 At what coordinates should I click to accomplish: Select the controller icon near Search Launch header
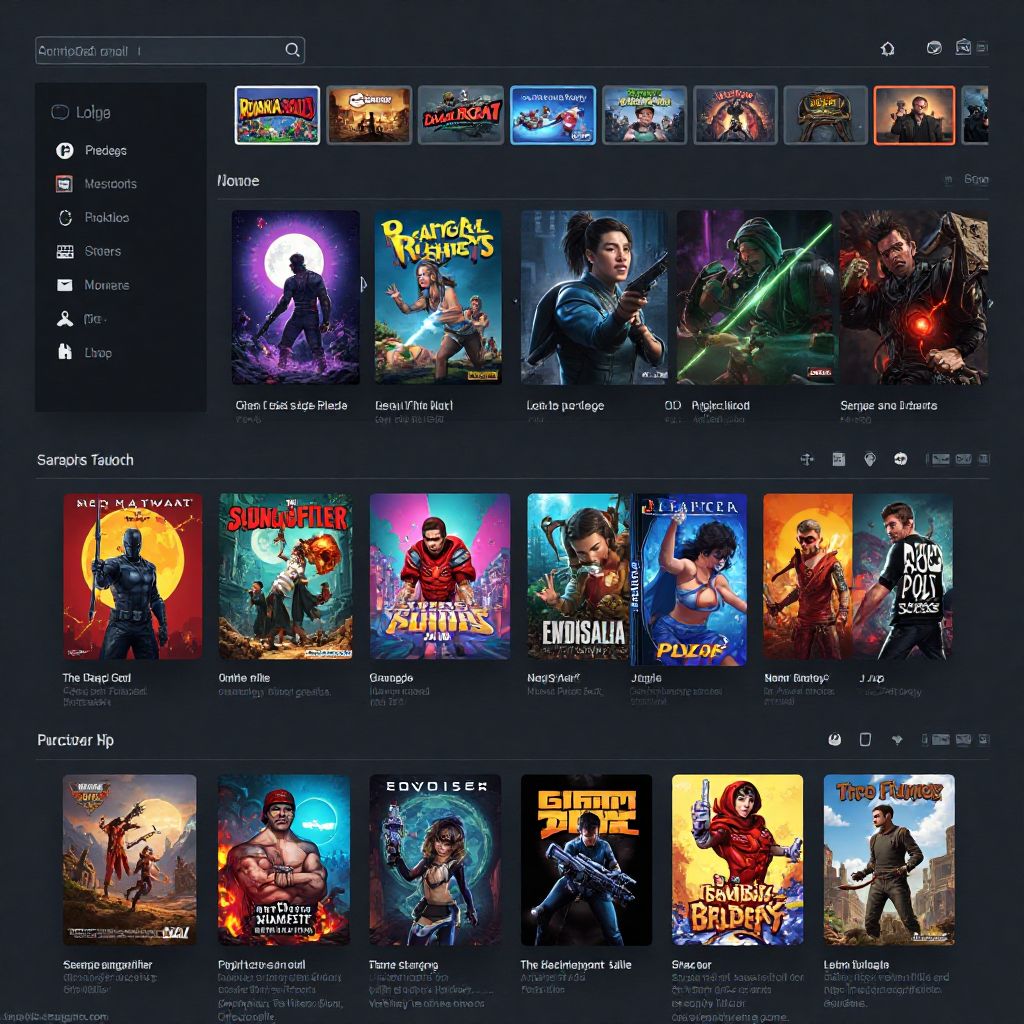click(806, 458)
